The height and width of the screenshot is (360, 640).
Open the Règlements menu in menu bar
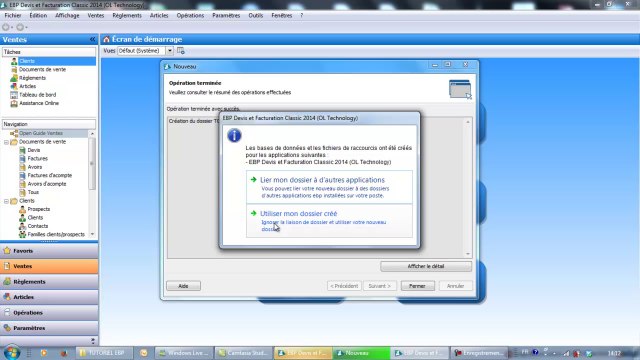click(x=127, y=16)
